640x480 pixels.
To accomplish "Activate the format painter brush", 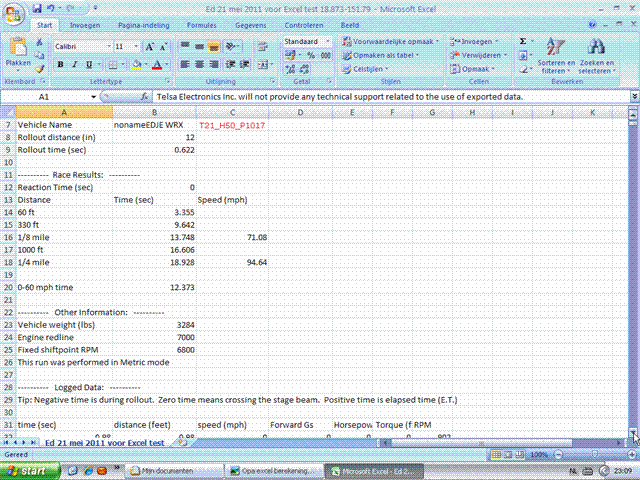I will (39, 69).
